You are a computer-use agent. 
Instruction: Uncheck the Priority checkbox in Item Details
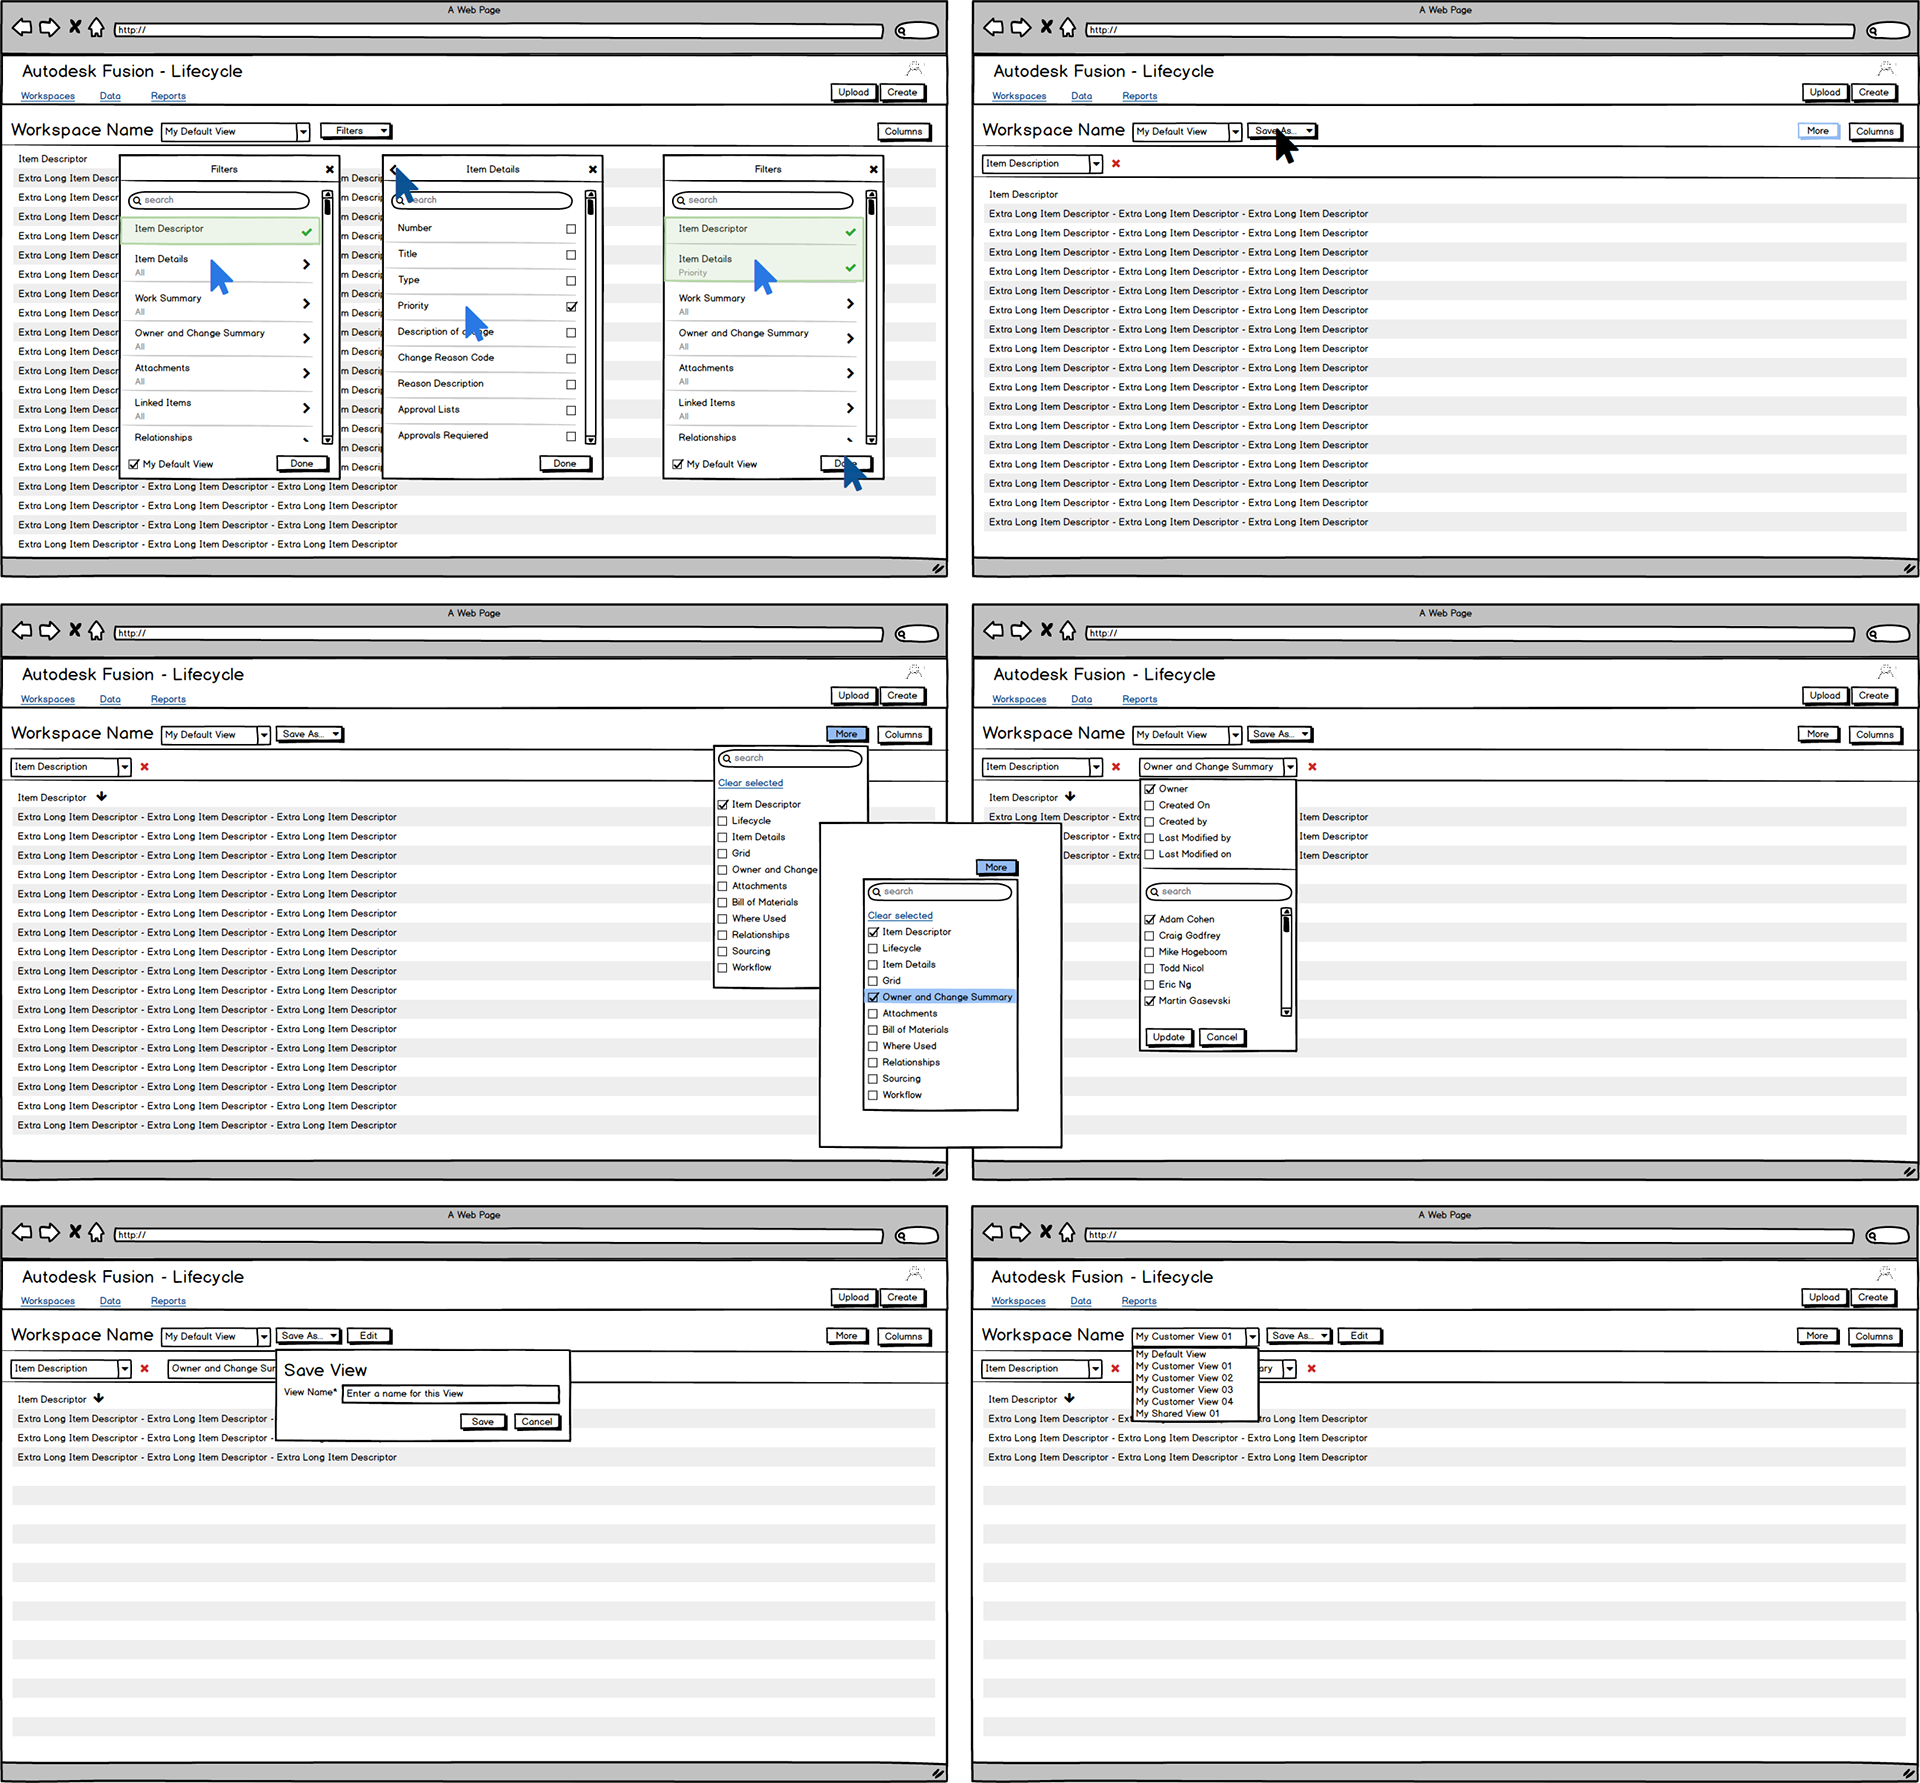(x=571, y=307)
